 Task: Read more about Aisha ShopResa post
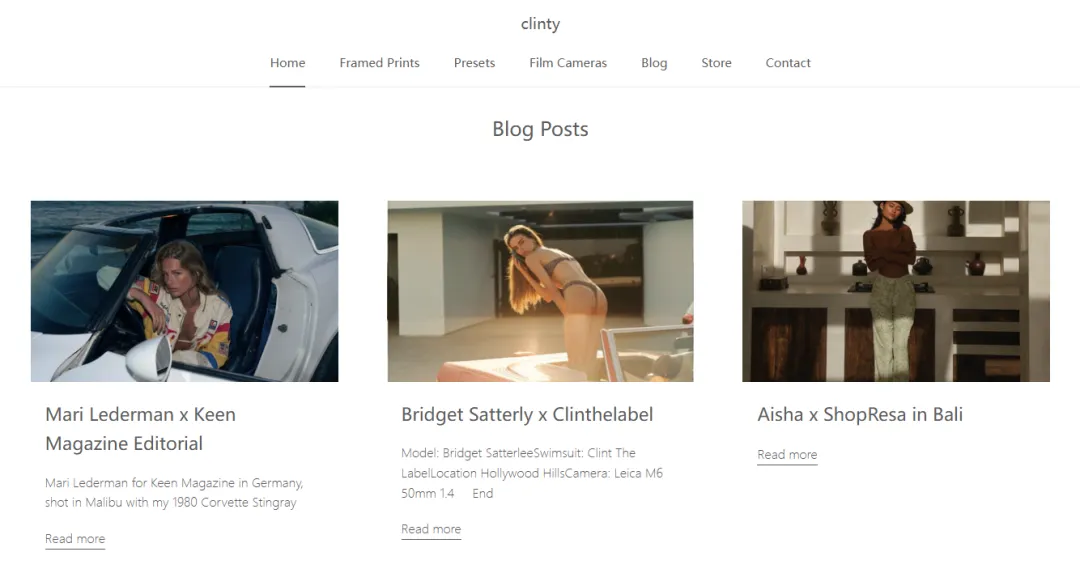[787, 455]
